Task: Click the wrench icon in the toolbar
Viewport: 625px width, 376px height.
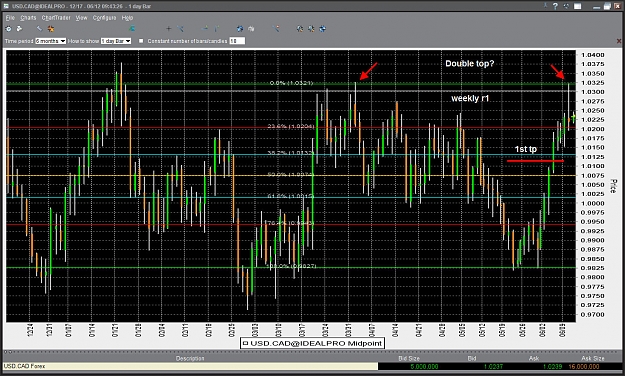Action: 39,29
